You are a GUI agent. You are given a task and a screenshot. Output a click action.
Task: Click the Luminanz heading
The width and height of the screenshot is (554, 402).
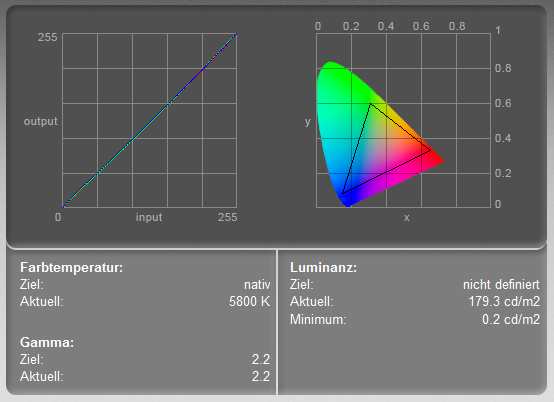(x=323, y=267)
